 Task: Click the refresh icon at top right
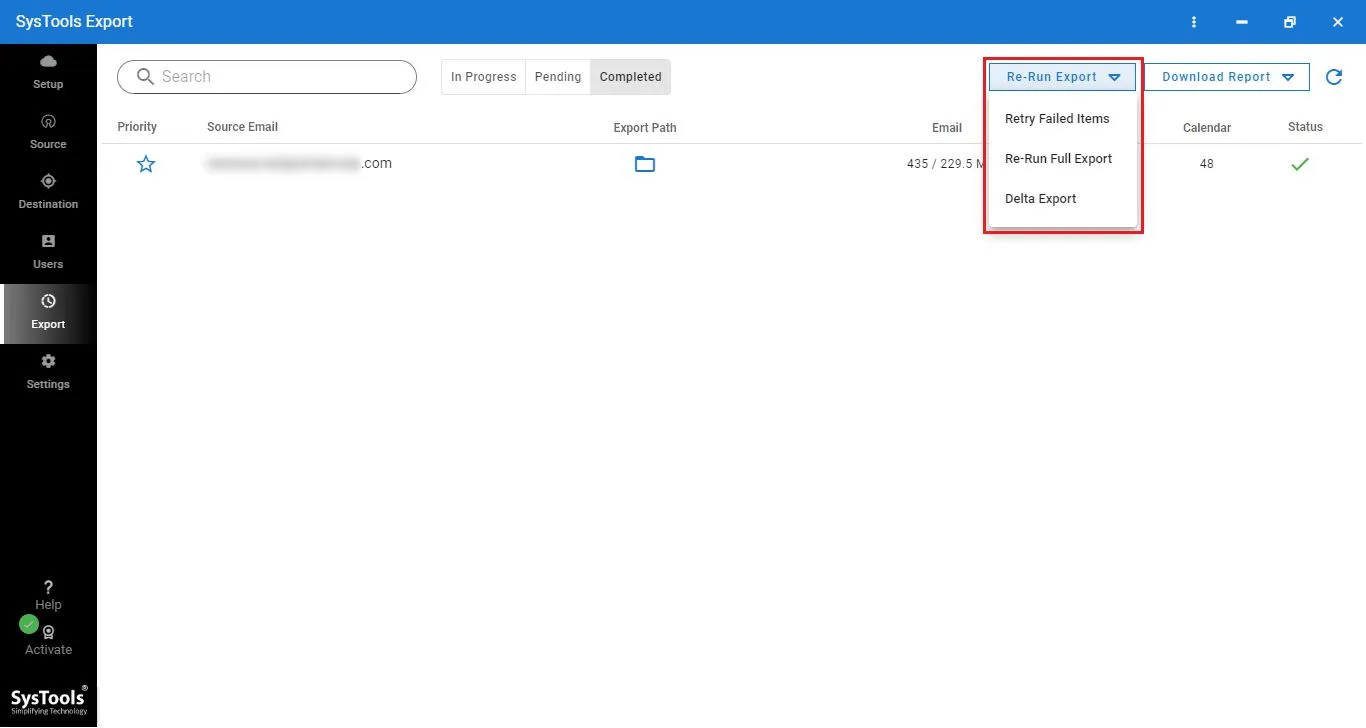[x=1333, y=77]
